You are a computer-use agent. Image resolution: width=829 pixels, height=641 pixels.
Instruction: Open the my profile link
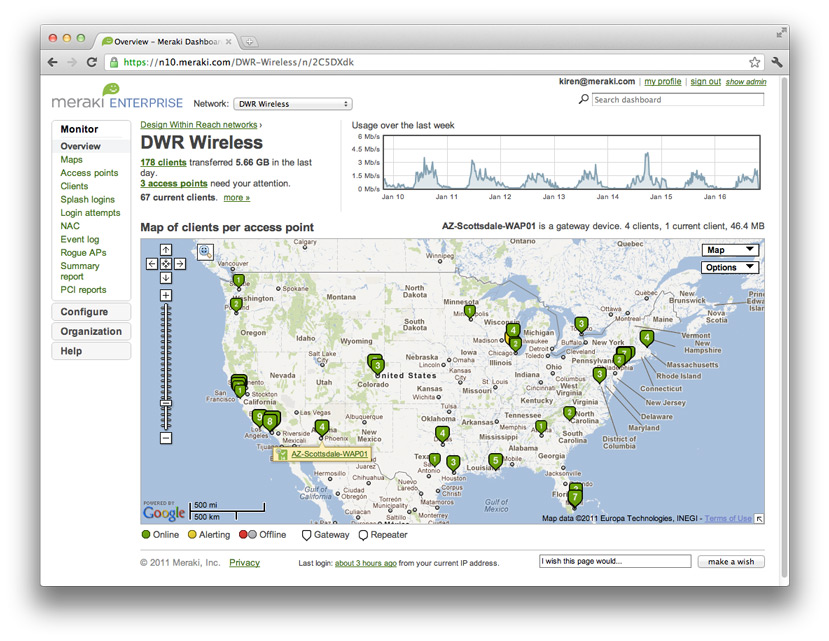point(662,81)
